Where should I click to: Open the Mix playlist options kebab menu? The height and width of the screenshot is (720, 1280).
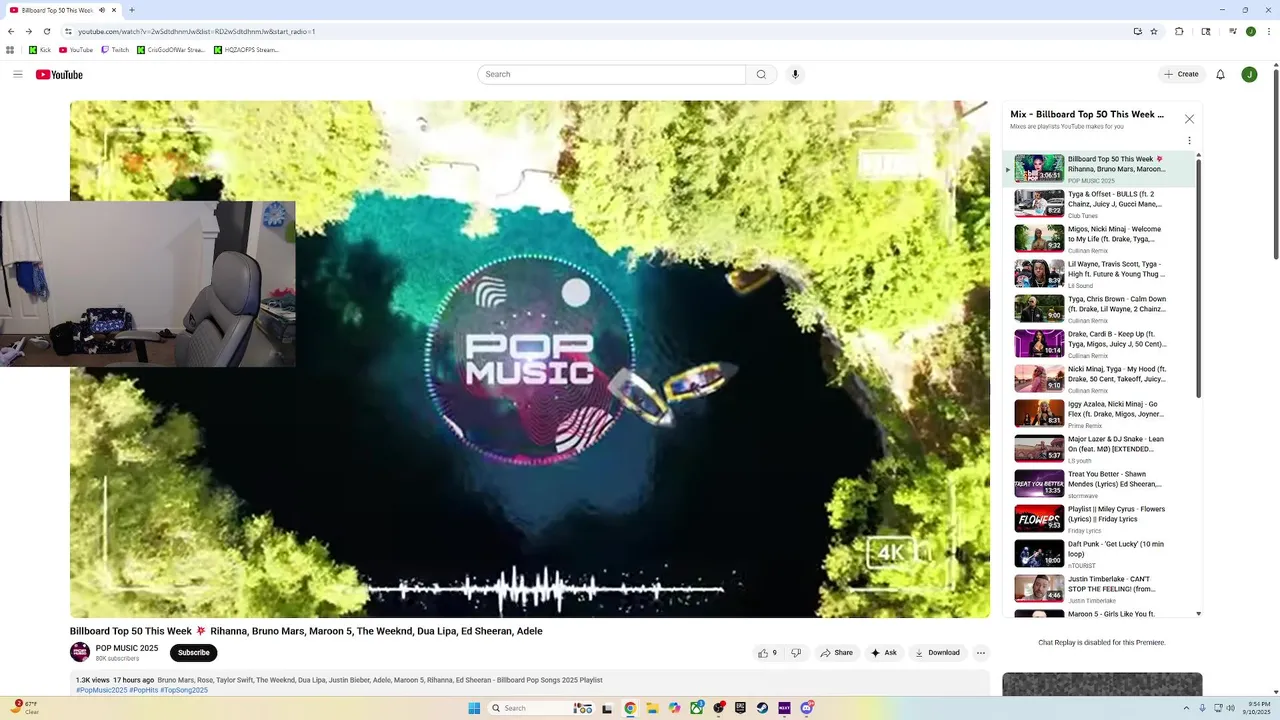pyautogui.click(x=1189, y=141)
